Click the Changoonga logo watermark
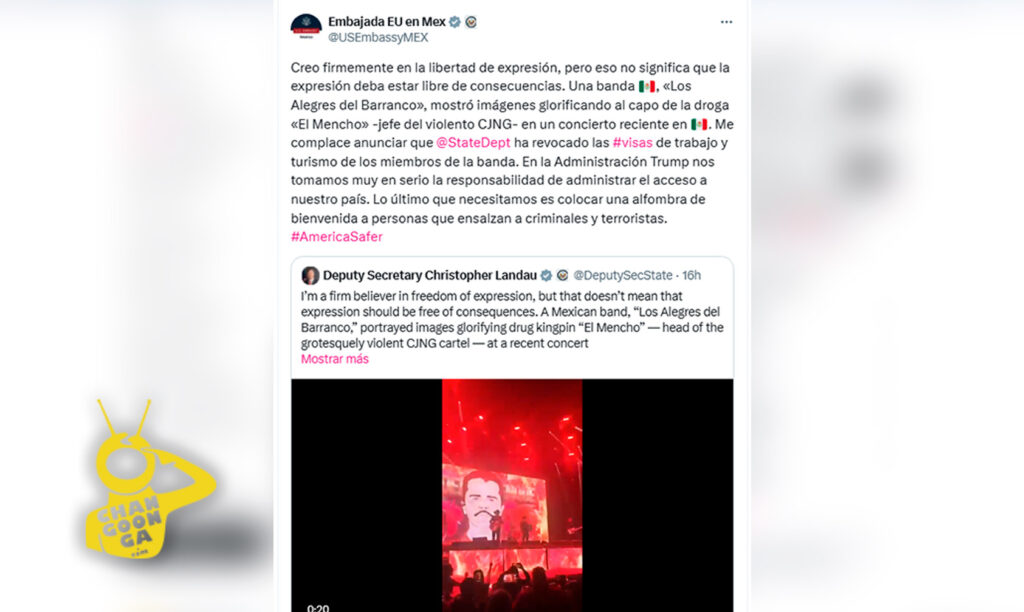Screen dimensions: 1024x612 click(x=150, y=481)
